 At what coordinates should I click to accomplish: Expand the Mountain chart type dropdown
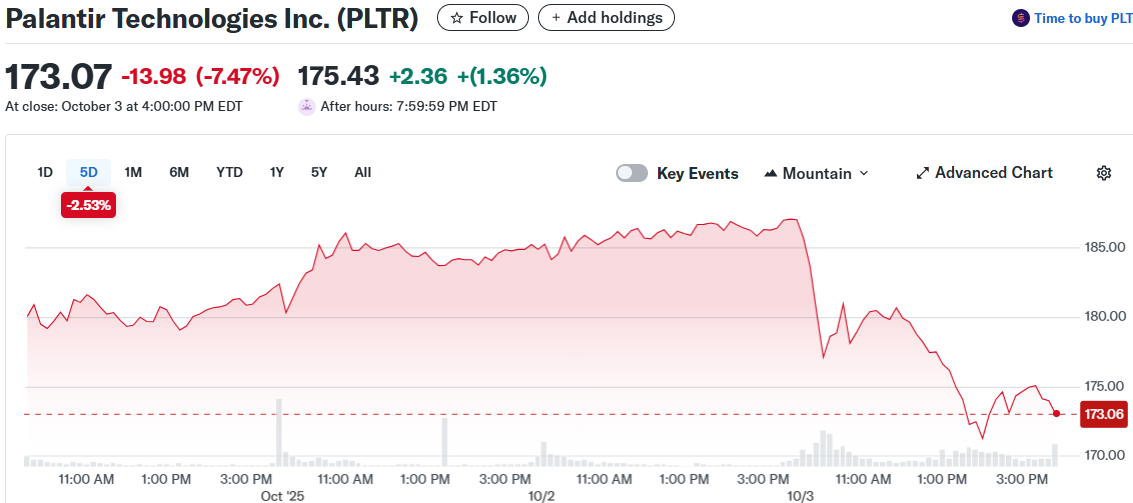[x=864, y=173]
